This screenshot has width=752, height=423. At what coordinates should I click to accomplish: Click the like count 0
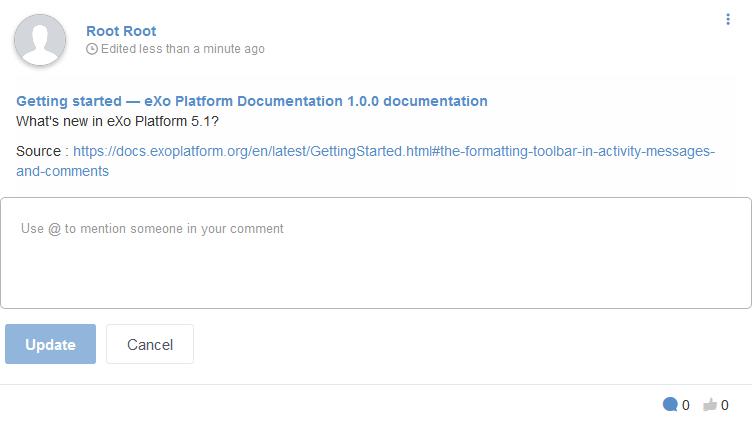pyautogui.click(x=725, y=405)
